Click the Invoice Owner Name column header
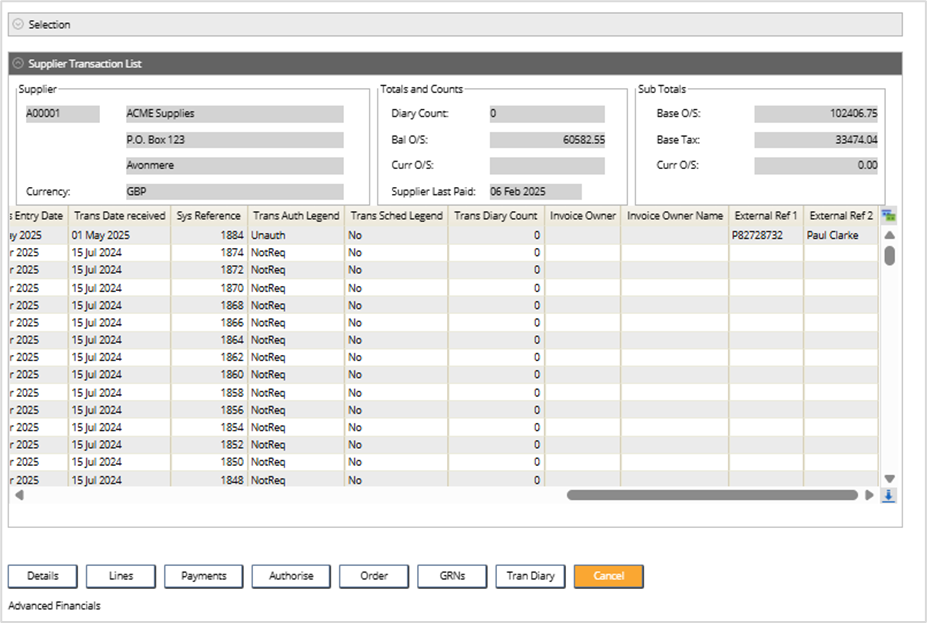The image size is (927, 623). [x=675, y=216]
